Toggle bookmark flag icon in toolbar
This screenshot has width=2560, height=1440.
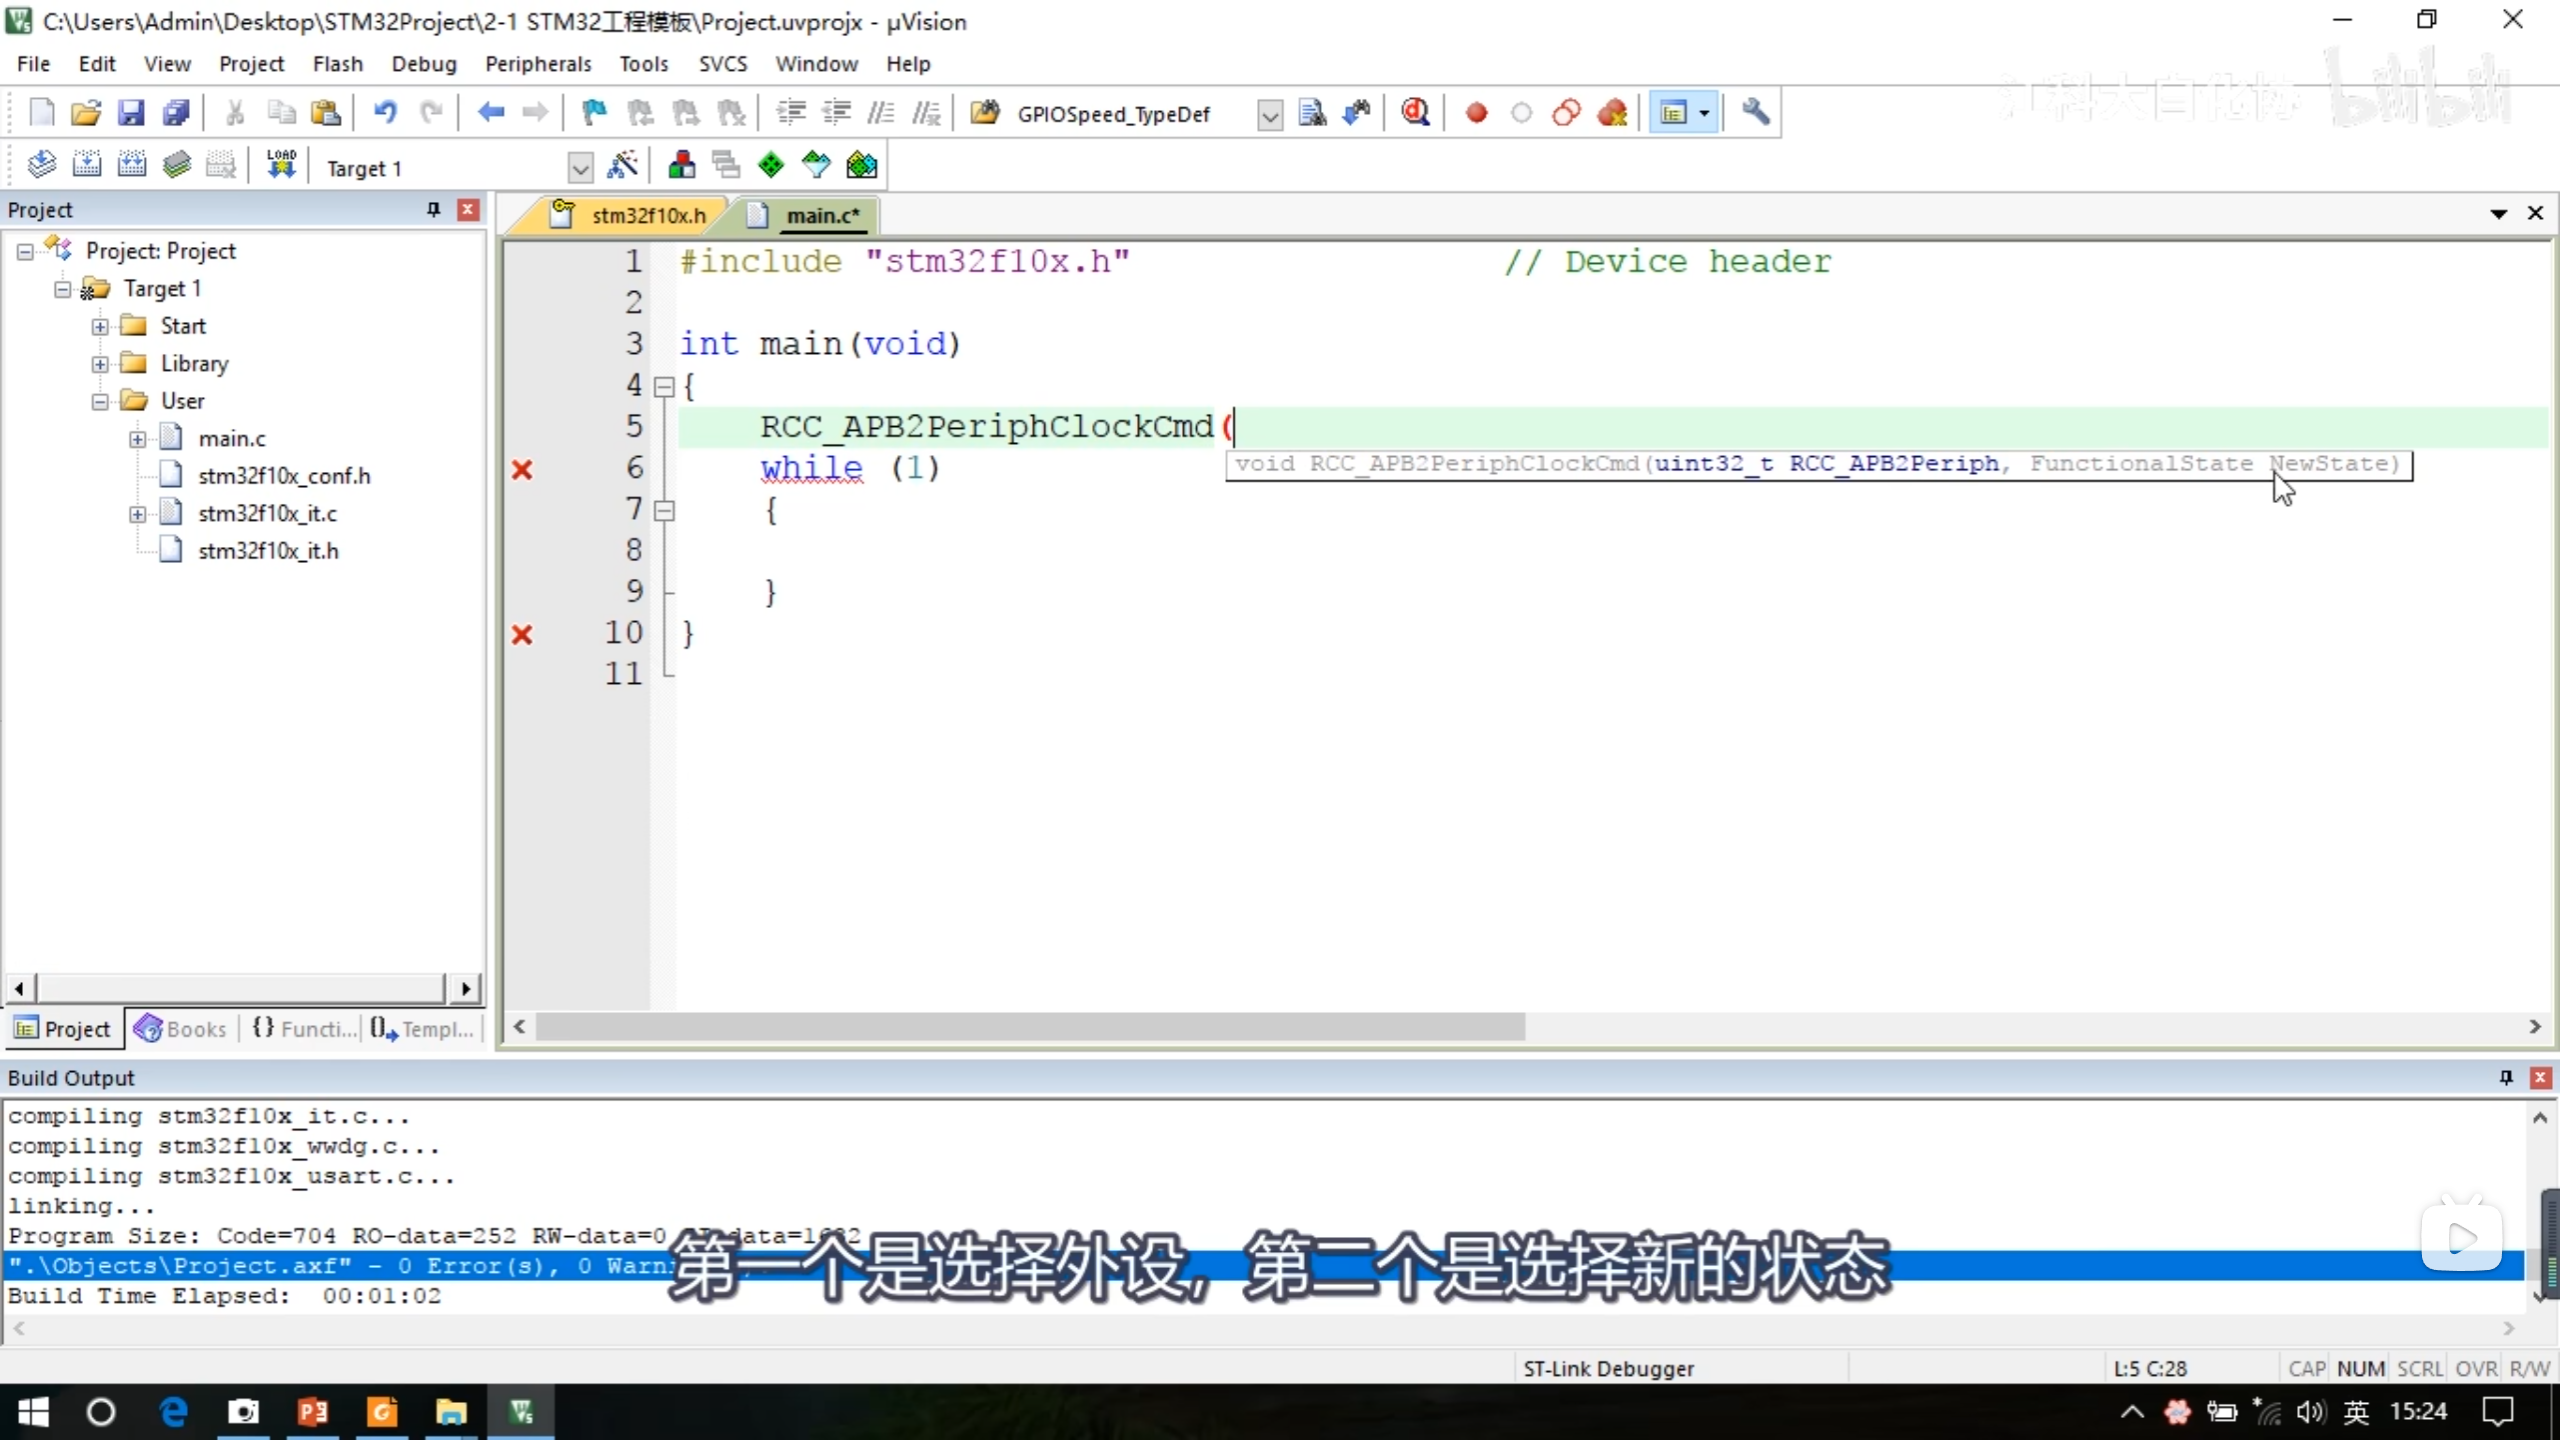[x=594, y=113]
